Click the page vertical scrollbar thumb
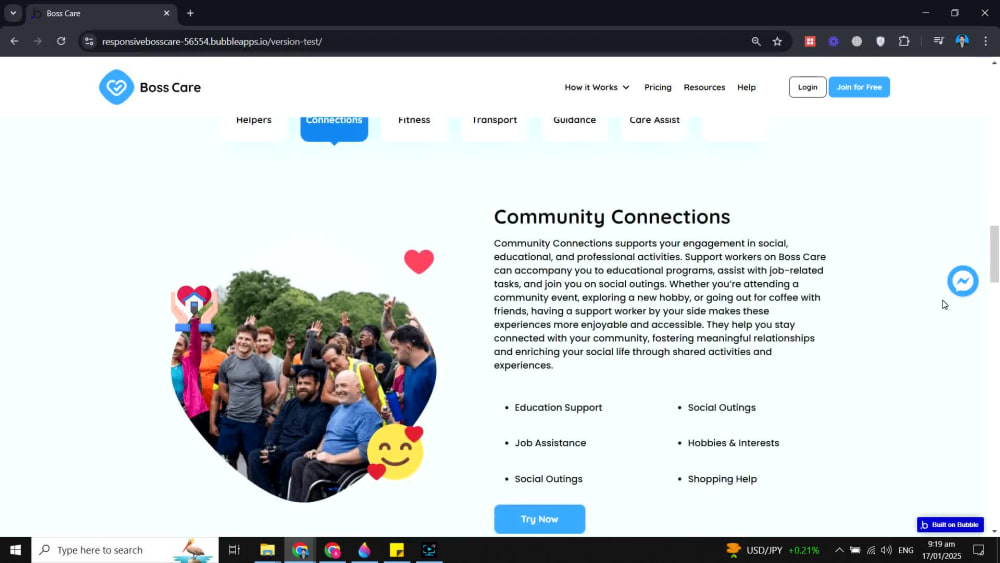The image size is (1000, 563). [x=994, y=253]
